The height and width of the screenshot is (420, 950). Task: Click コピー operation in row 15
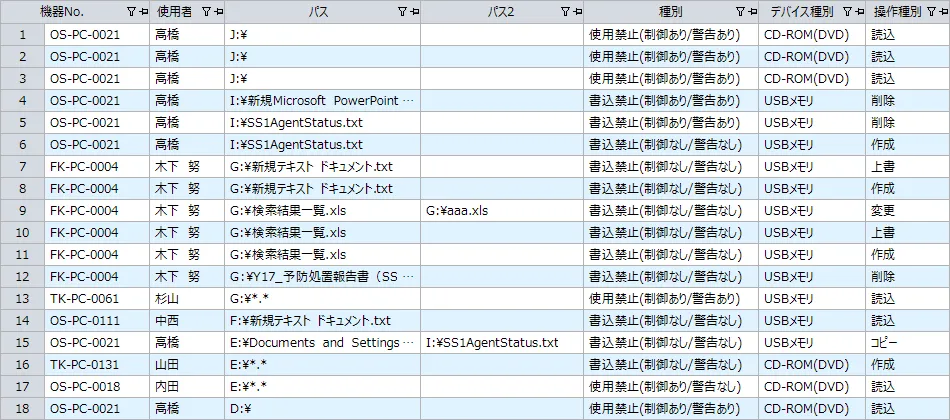[908, 342]
